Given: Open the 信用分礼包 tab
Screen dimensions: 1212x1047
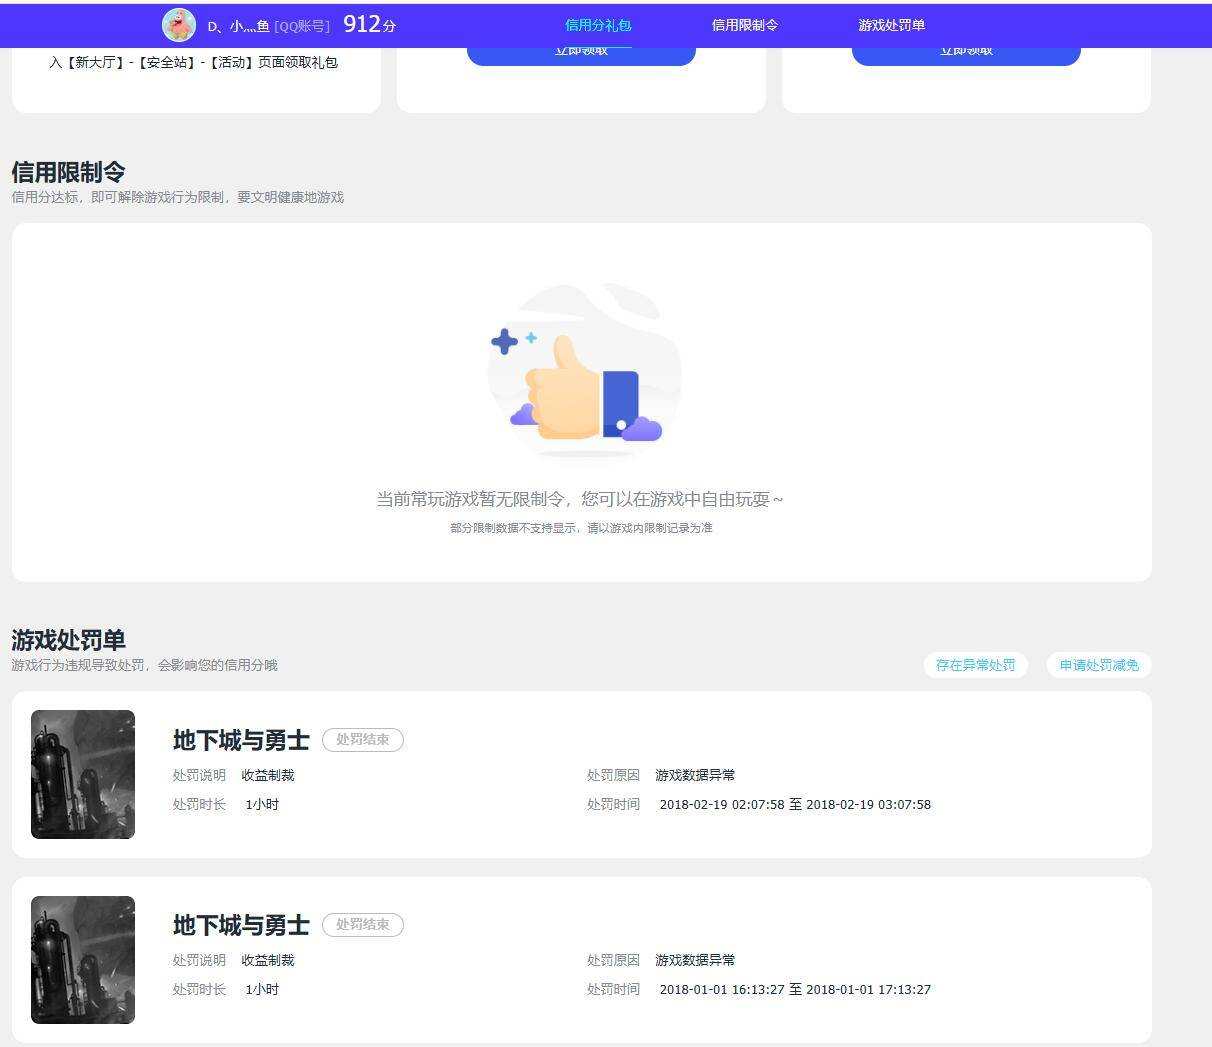Looking at the screenshot, I should click(598, 25).
